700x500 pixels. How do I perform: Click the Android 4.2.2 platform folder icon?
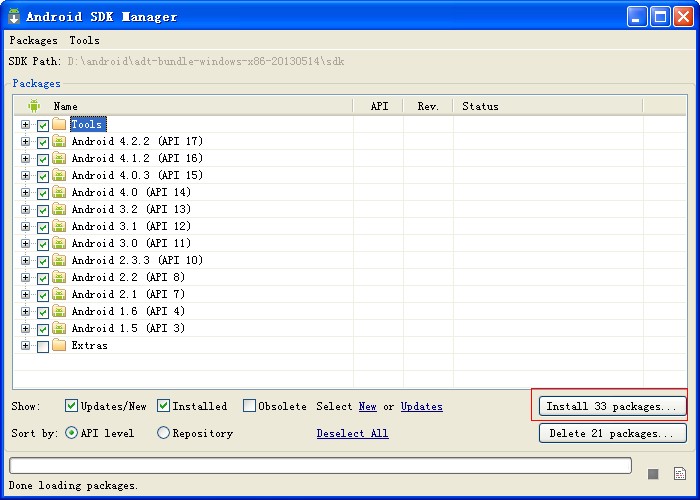(x=59, y=141)
